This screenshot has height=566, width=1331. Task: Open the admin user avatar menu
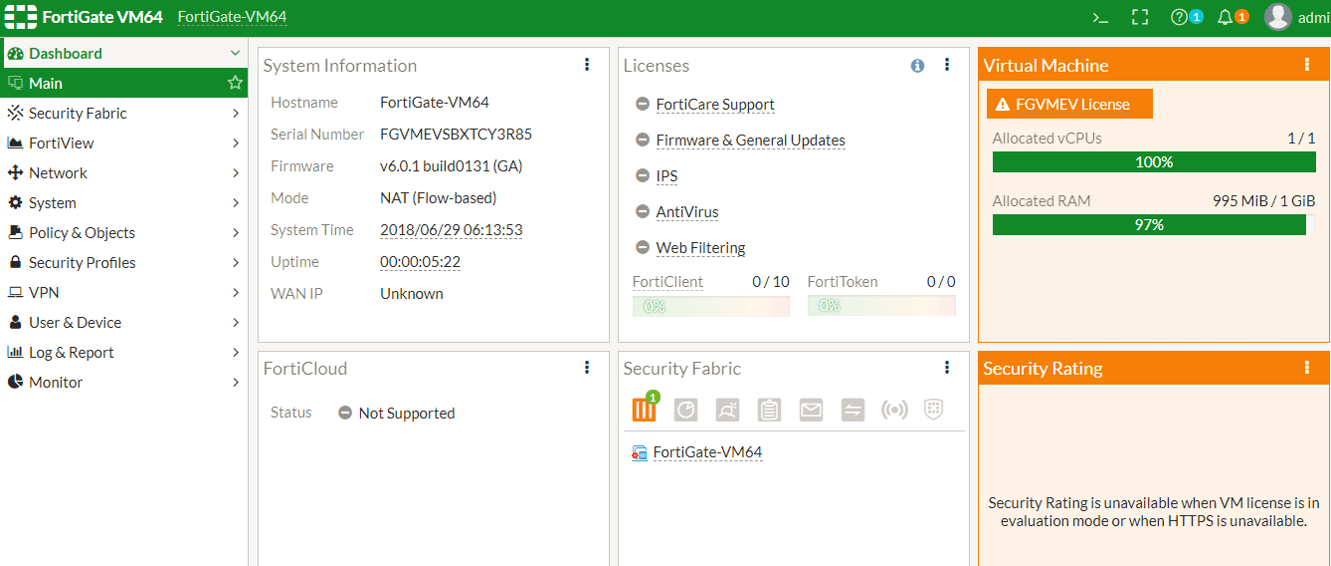(1277, 17)
